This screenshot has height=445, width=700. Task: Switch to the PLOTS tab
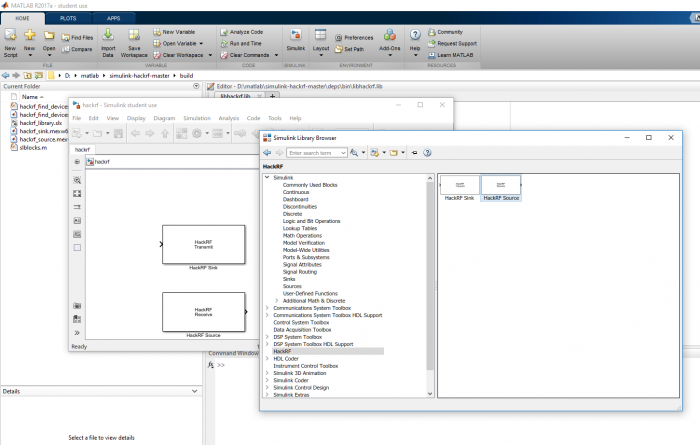tap(68, 18)
